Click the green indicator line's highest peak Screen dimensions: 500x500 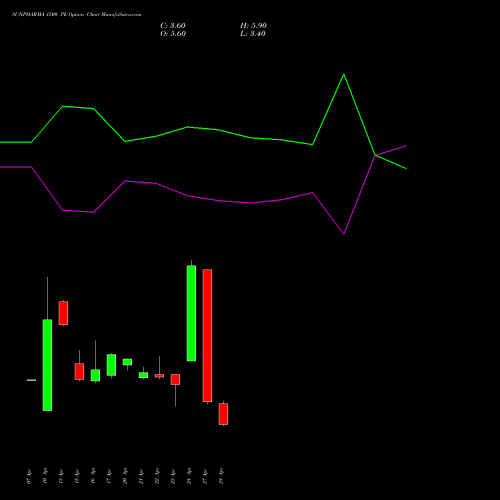pyautogui.click(x=344, y=74)
